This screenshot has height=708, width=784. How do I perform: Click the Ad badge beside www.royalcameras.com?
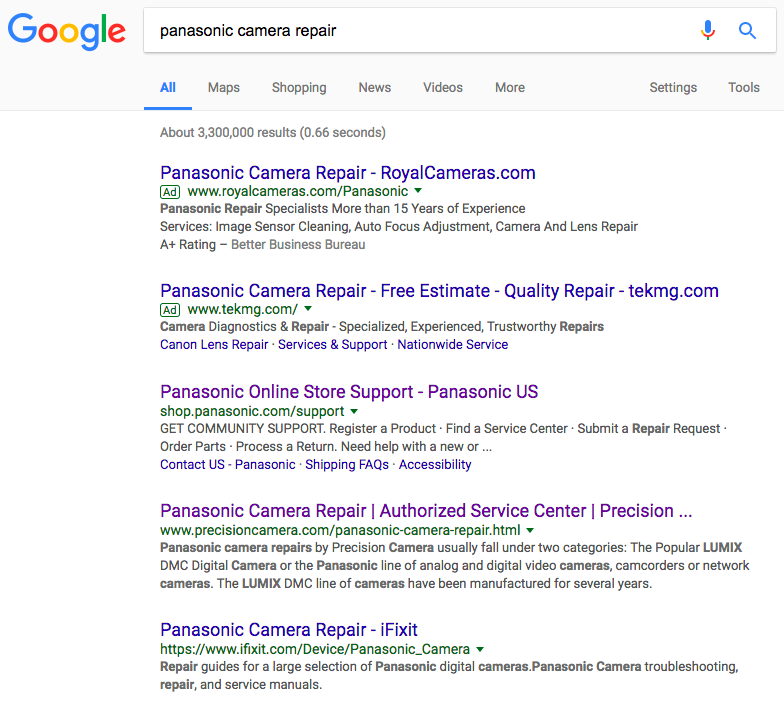(x=170, y=192)
